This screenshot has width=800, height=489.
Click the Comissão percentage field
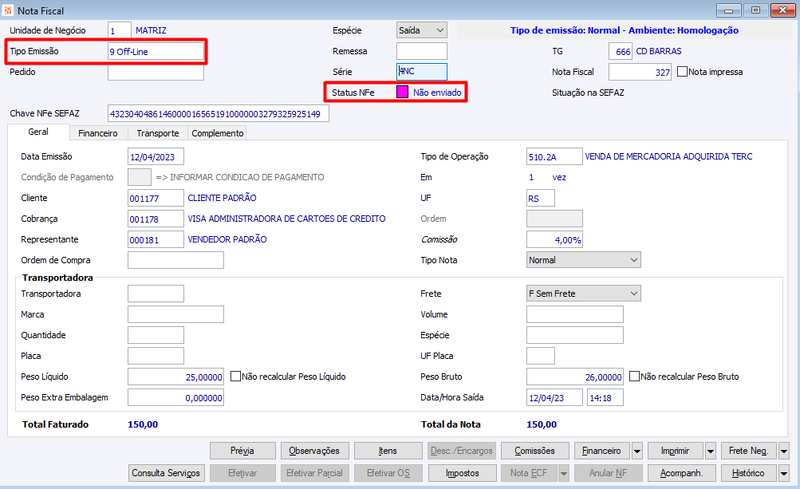(x=554, y=239)
